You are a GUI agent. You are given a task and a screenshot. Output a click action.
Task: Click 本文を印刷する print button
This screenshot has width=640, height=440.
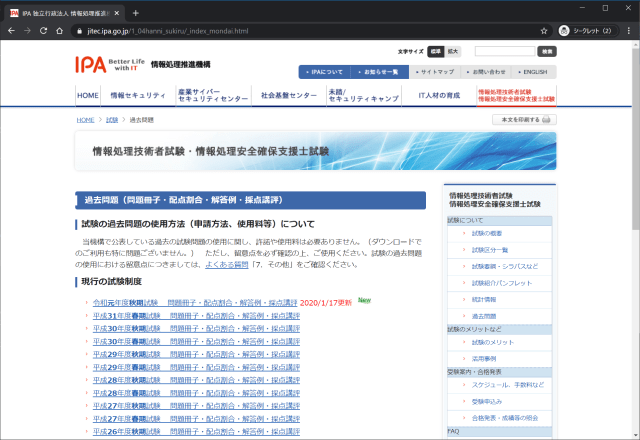click(x=524, y=120)
